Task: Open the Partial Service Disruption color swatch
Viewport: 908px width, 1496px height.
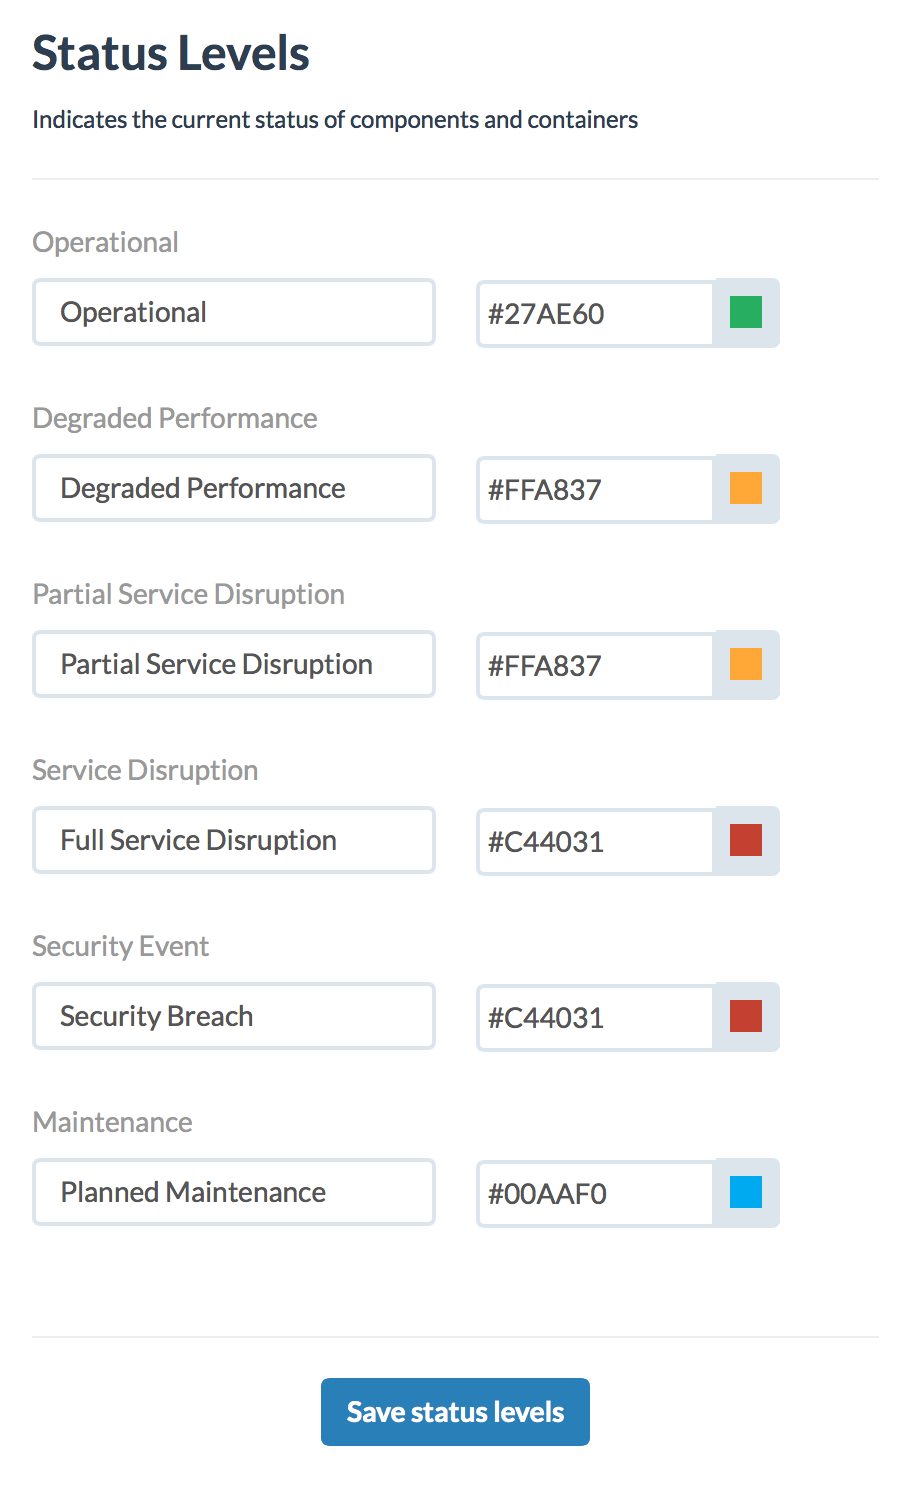Action: 745,665
